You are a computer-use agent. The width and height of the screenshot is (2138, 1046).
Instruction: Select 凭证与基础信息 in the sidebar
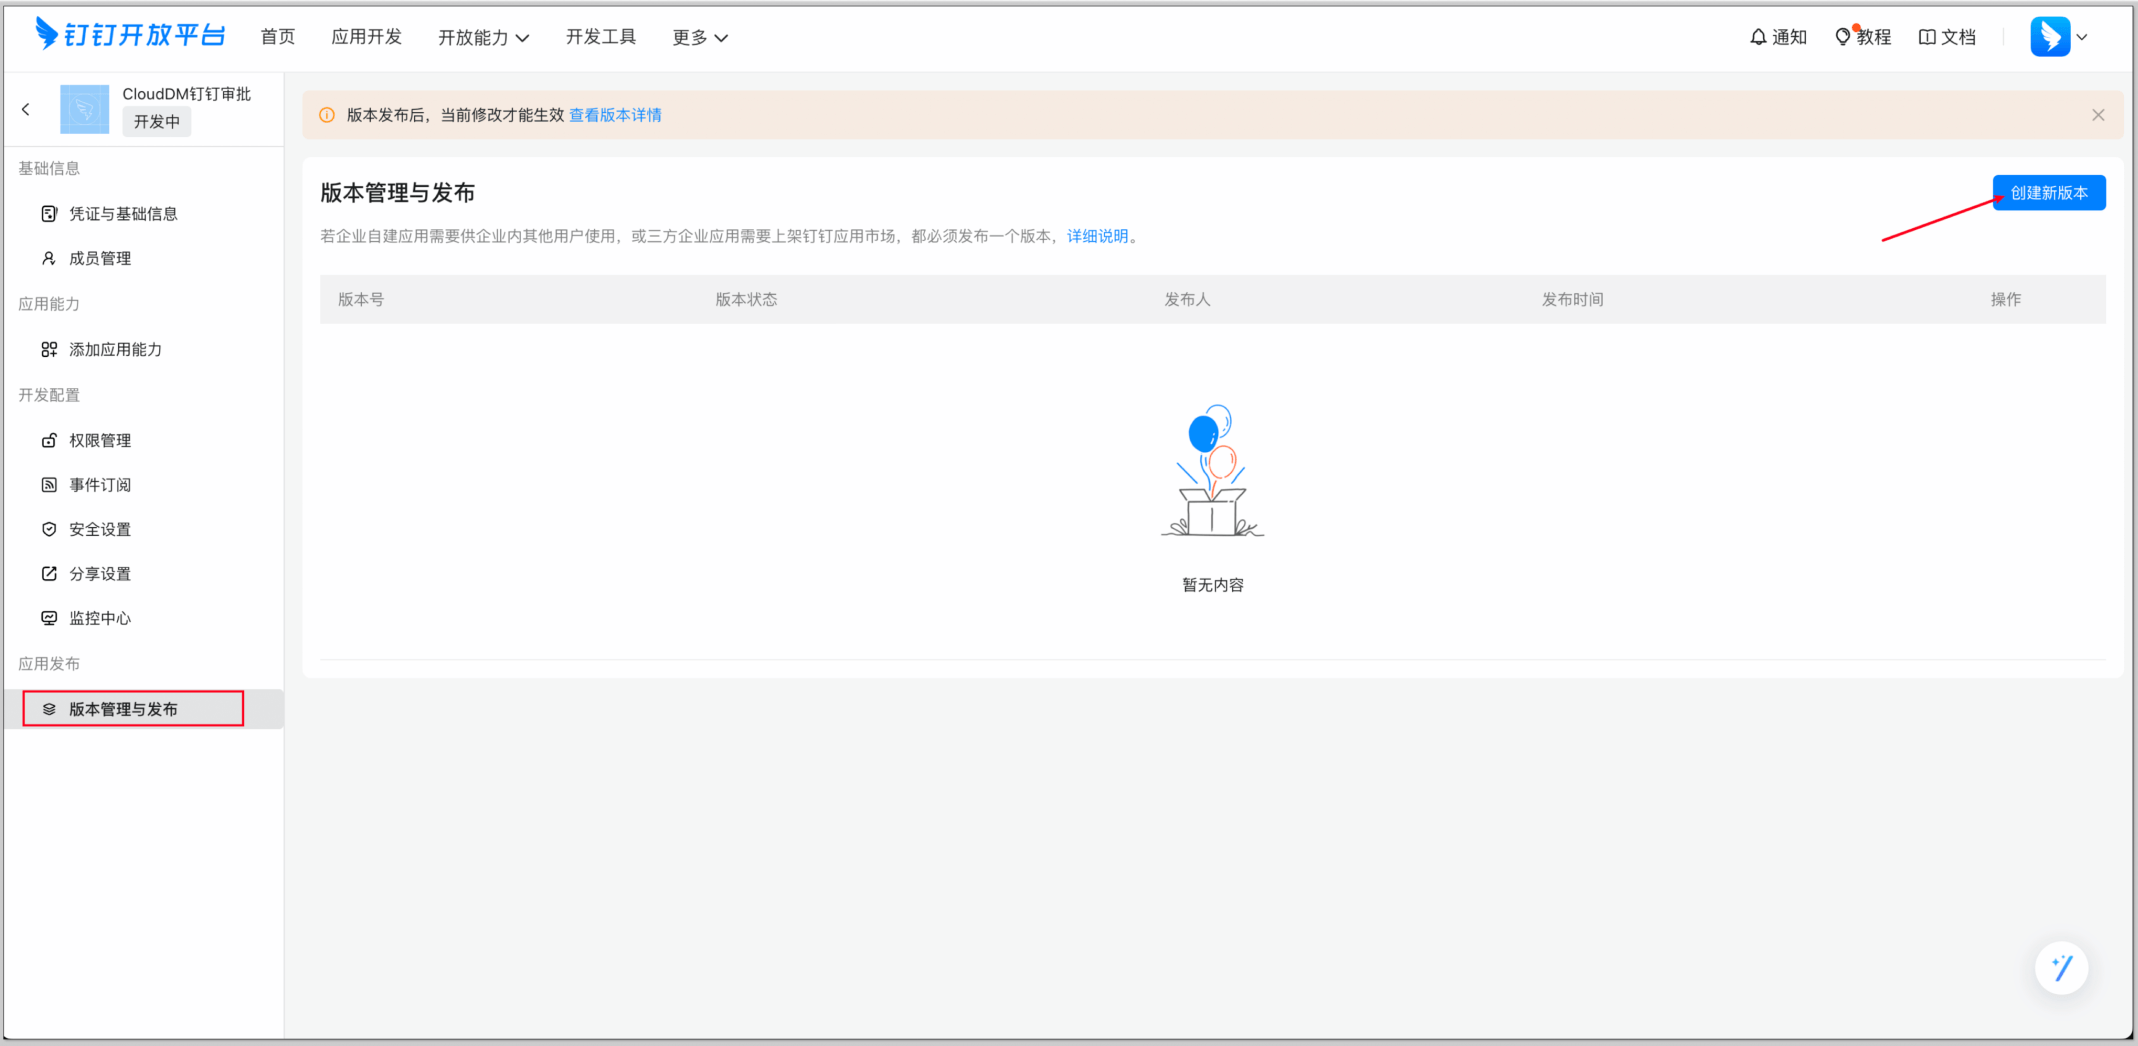[x=123, y=214]
